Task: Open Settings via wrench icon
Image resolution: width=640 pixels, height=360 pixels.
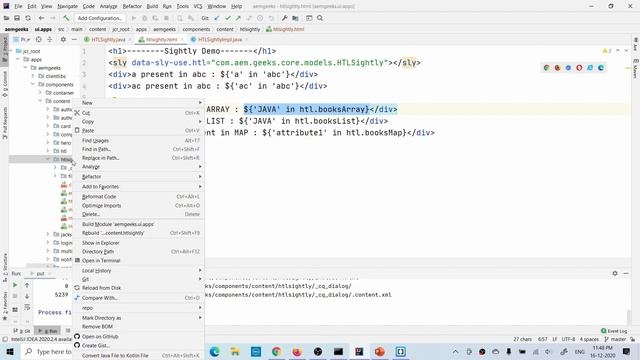Action: (284, 18)
